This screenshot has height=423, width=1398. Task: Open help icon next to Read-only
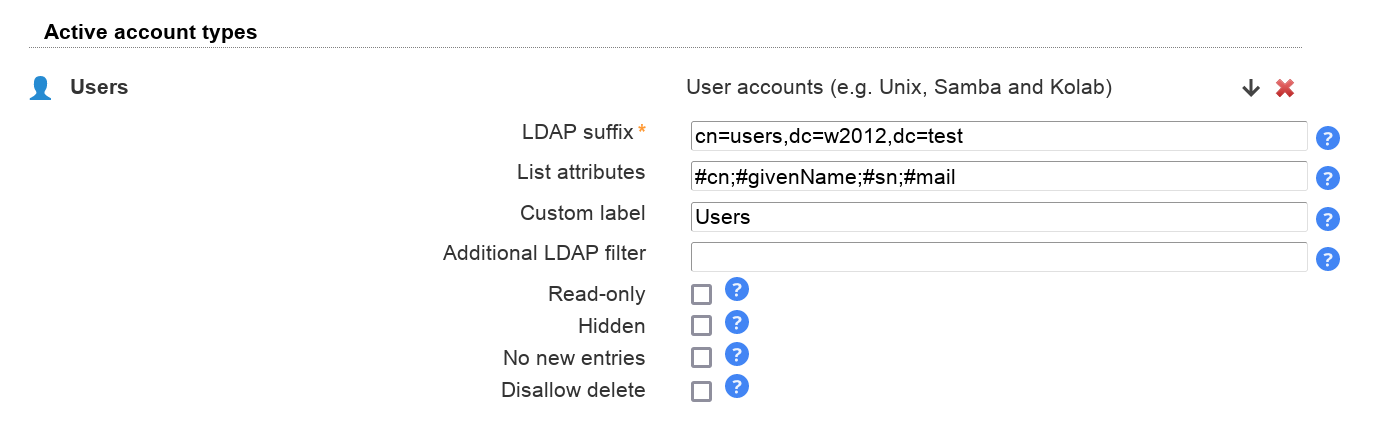pos(737,290)
